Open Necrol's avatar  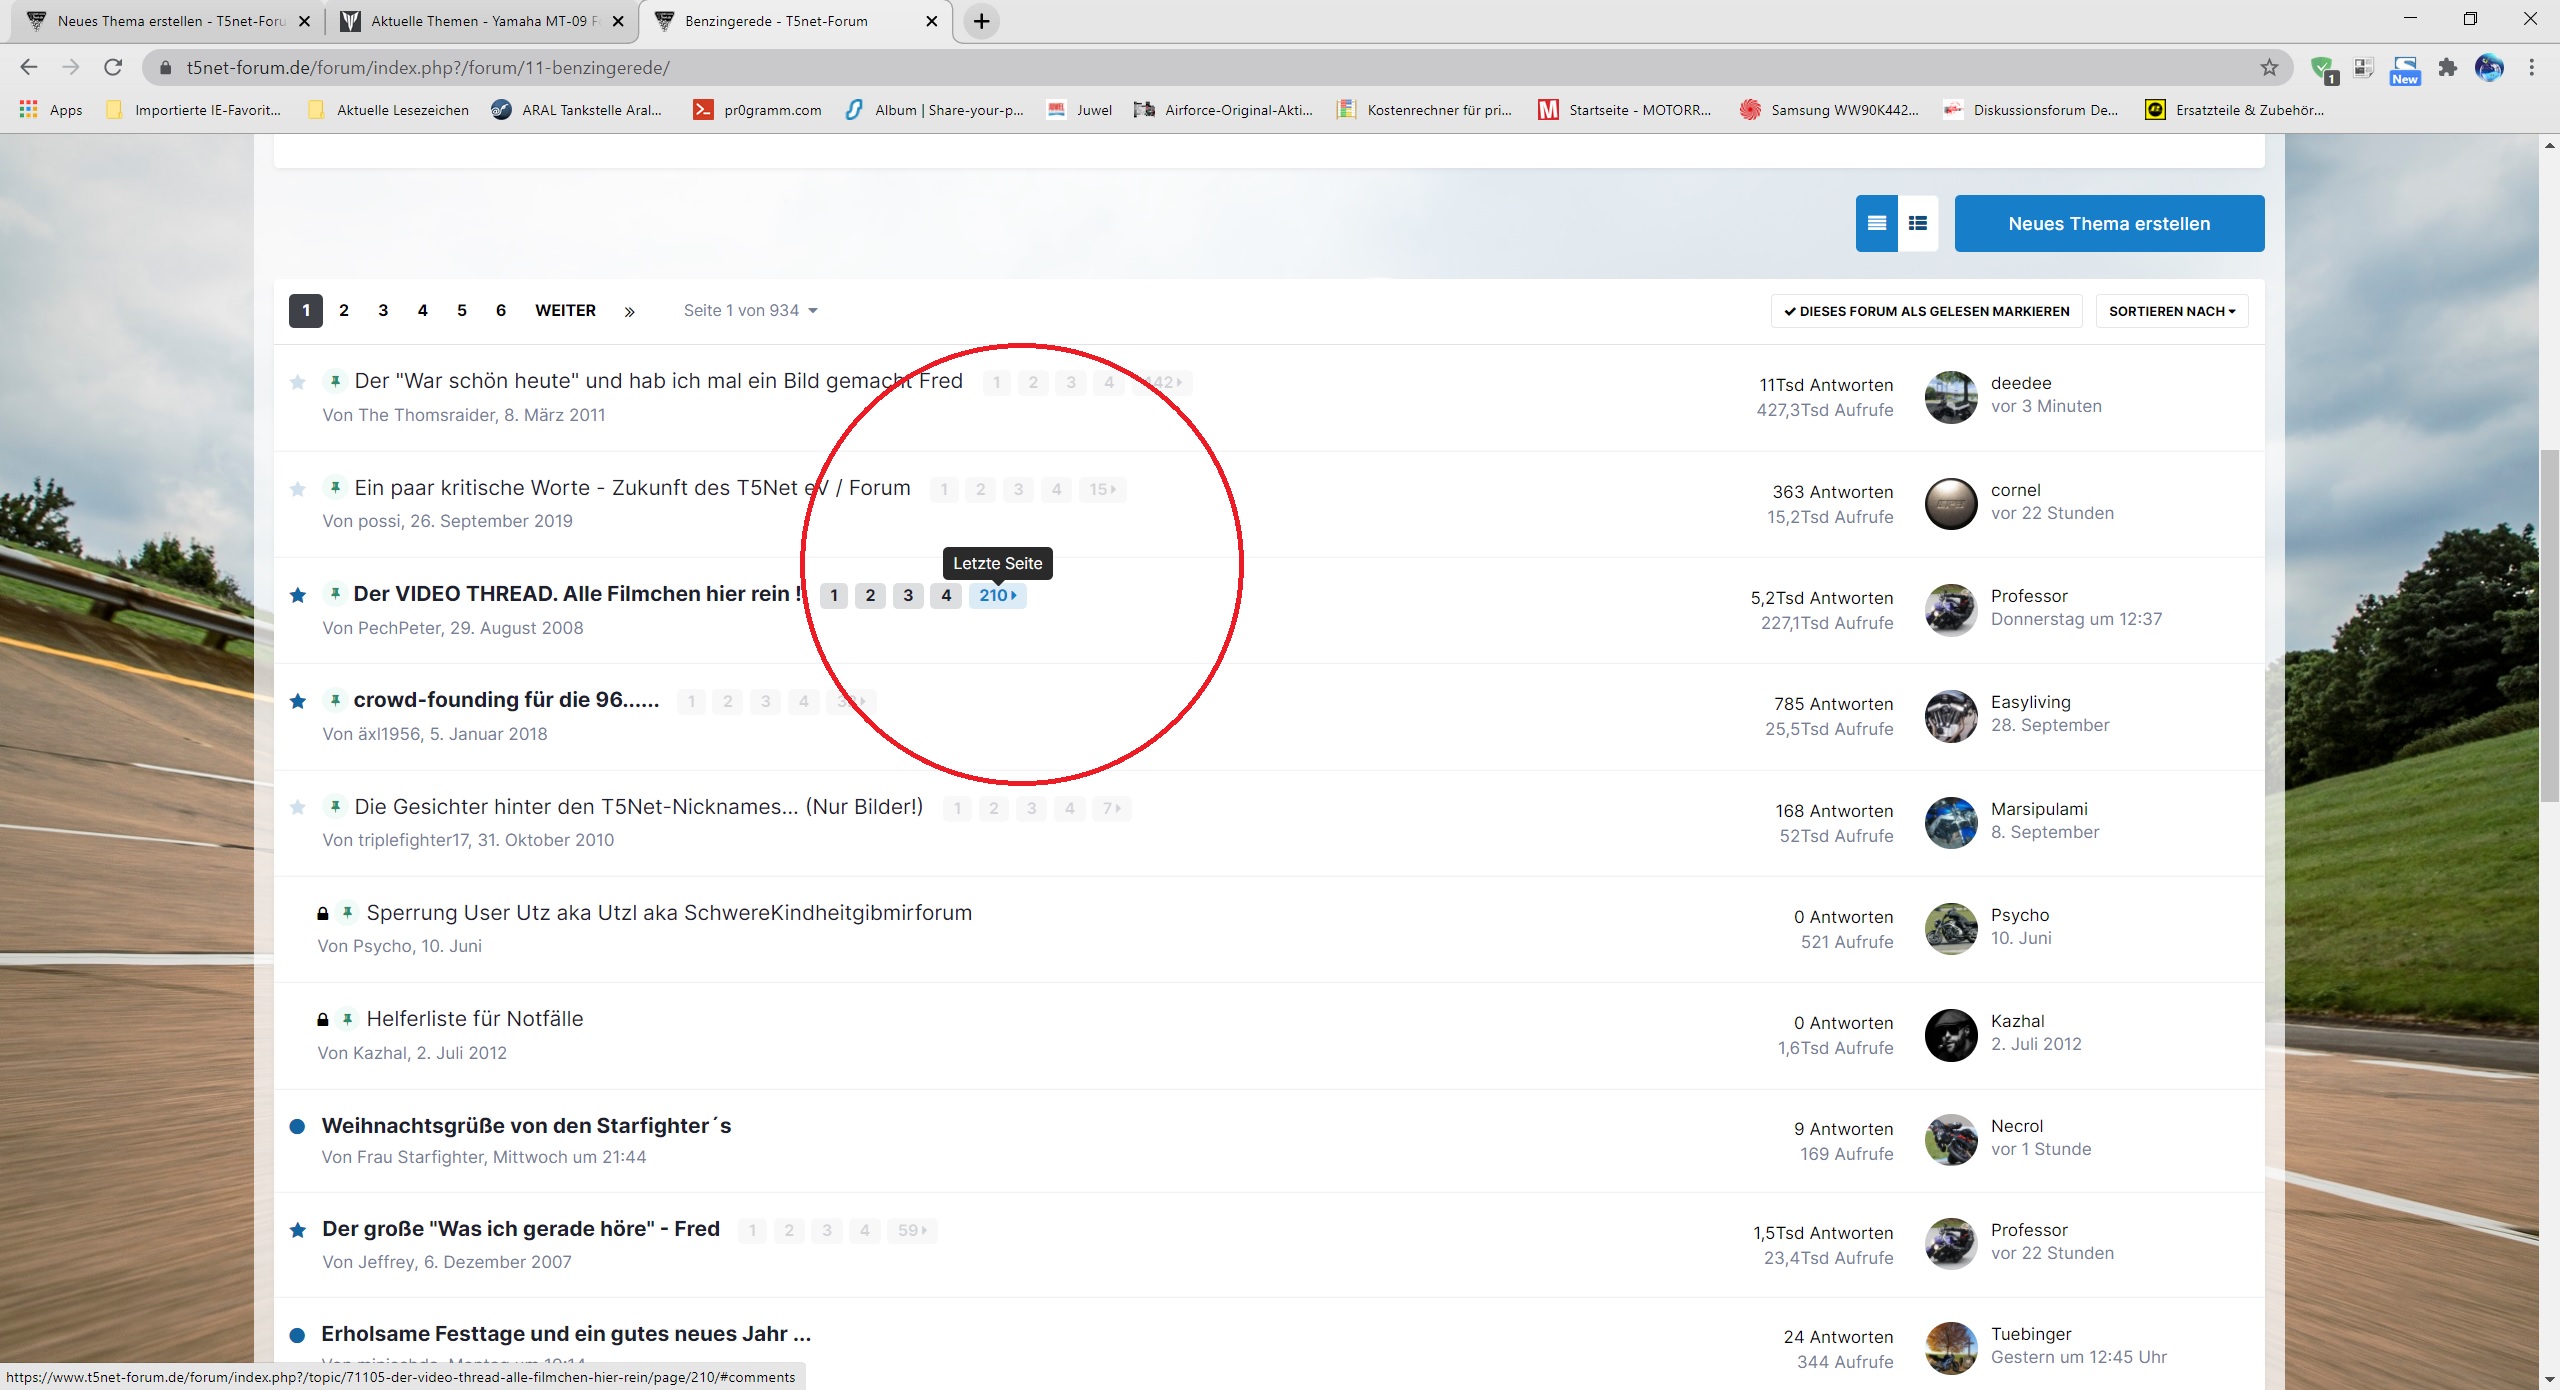1951,1140
